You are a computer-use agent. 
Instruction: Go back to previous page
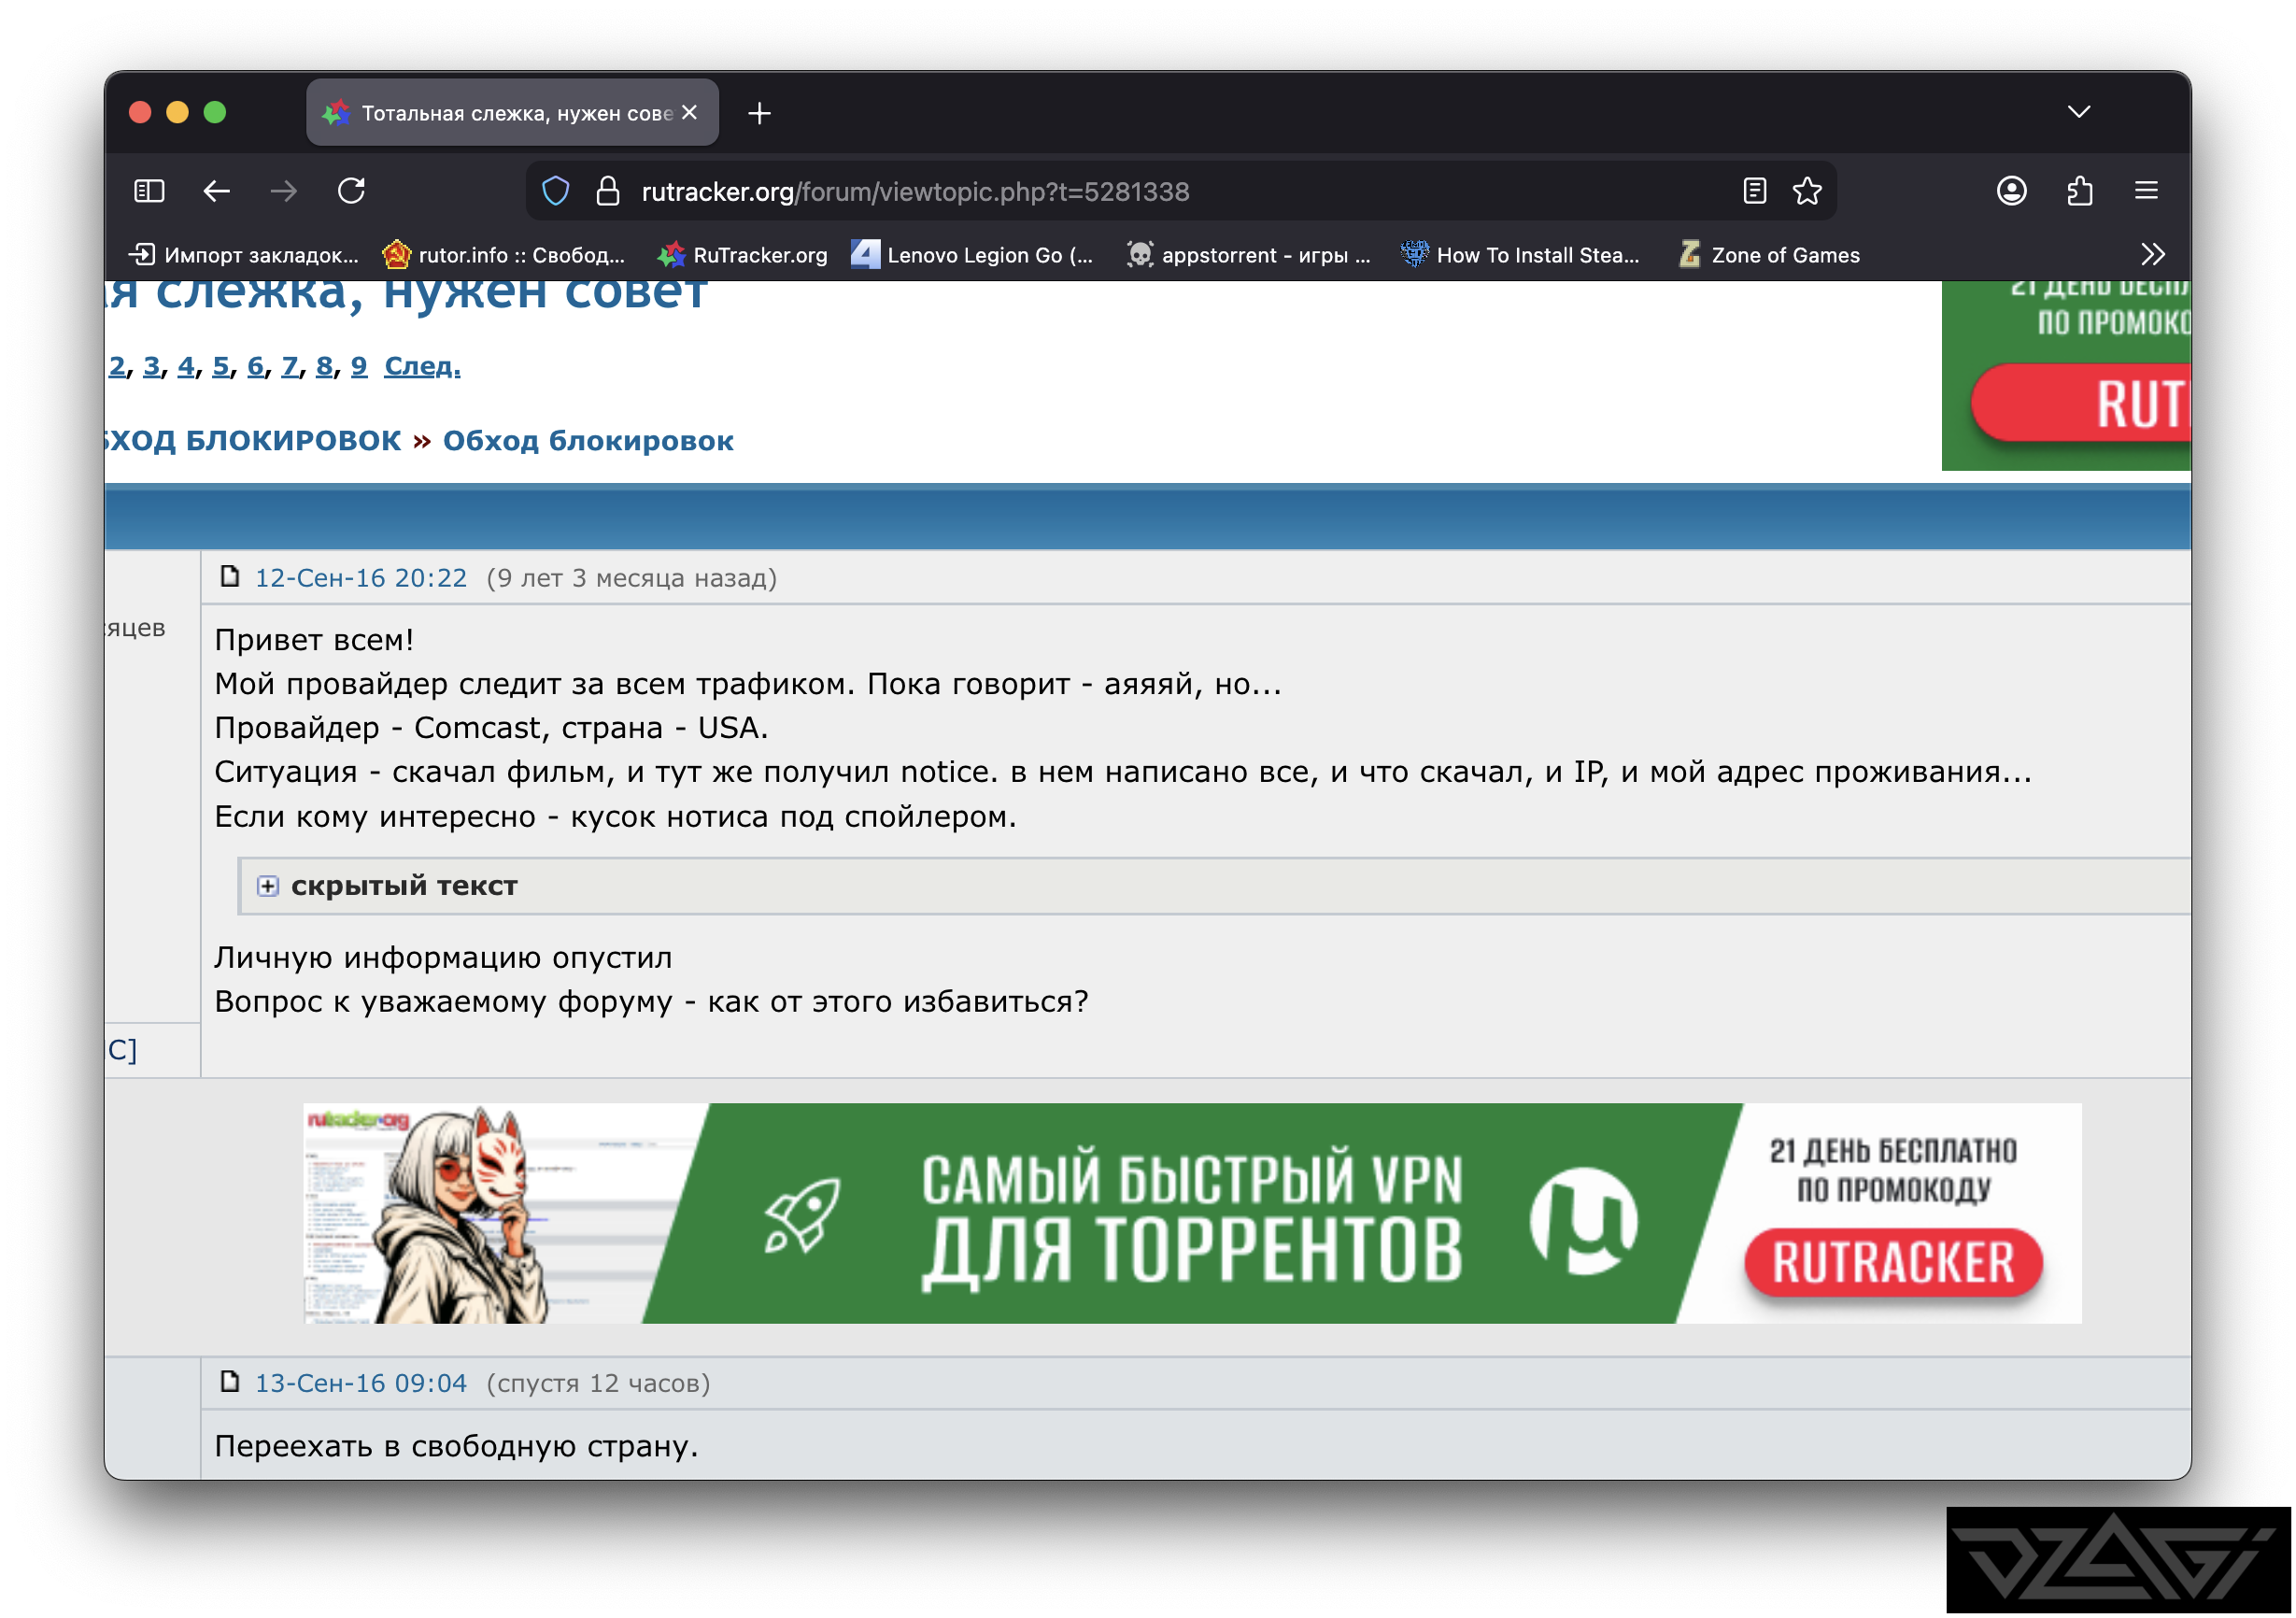(x=217, y=191)
